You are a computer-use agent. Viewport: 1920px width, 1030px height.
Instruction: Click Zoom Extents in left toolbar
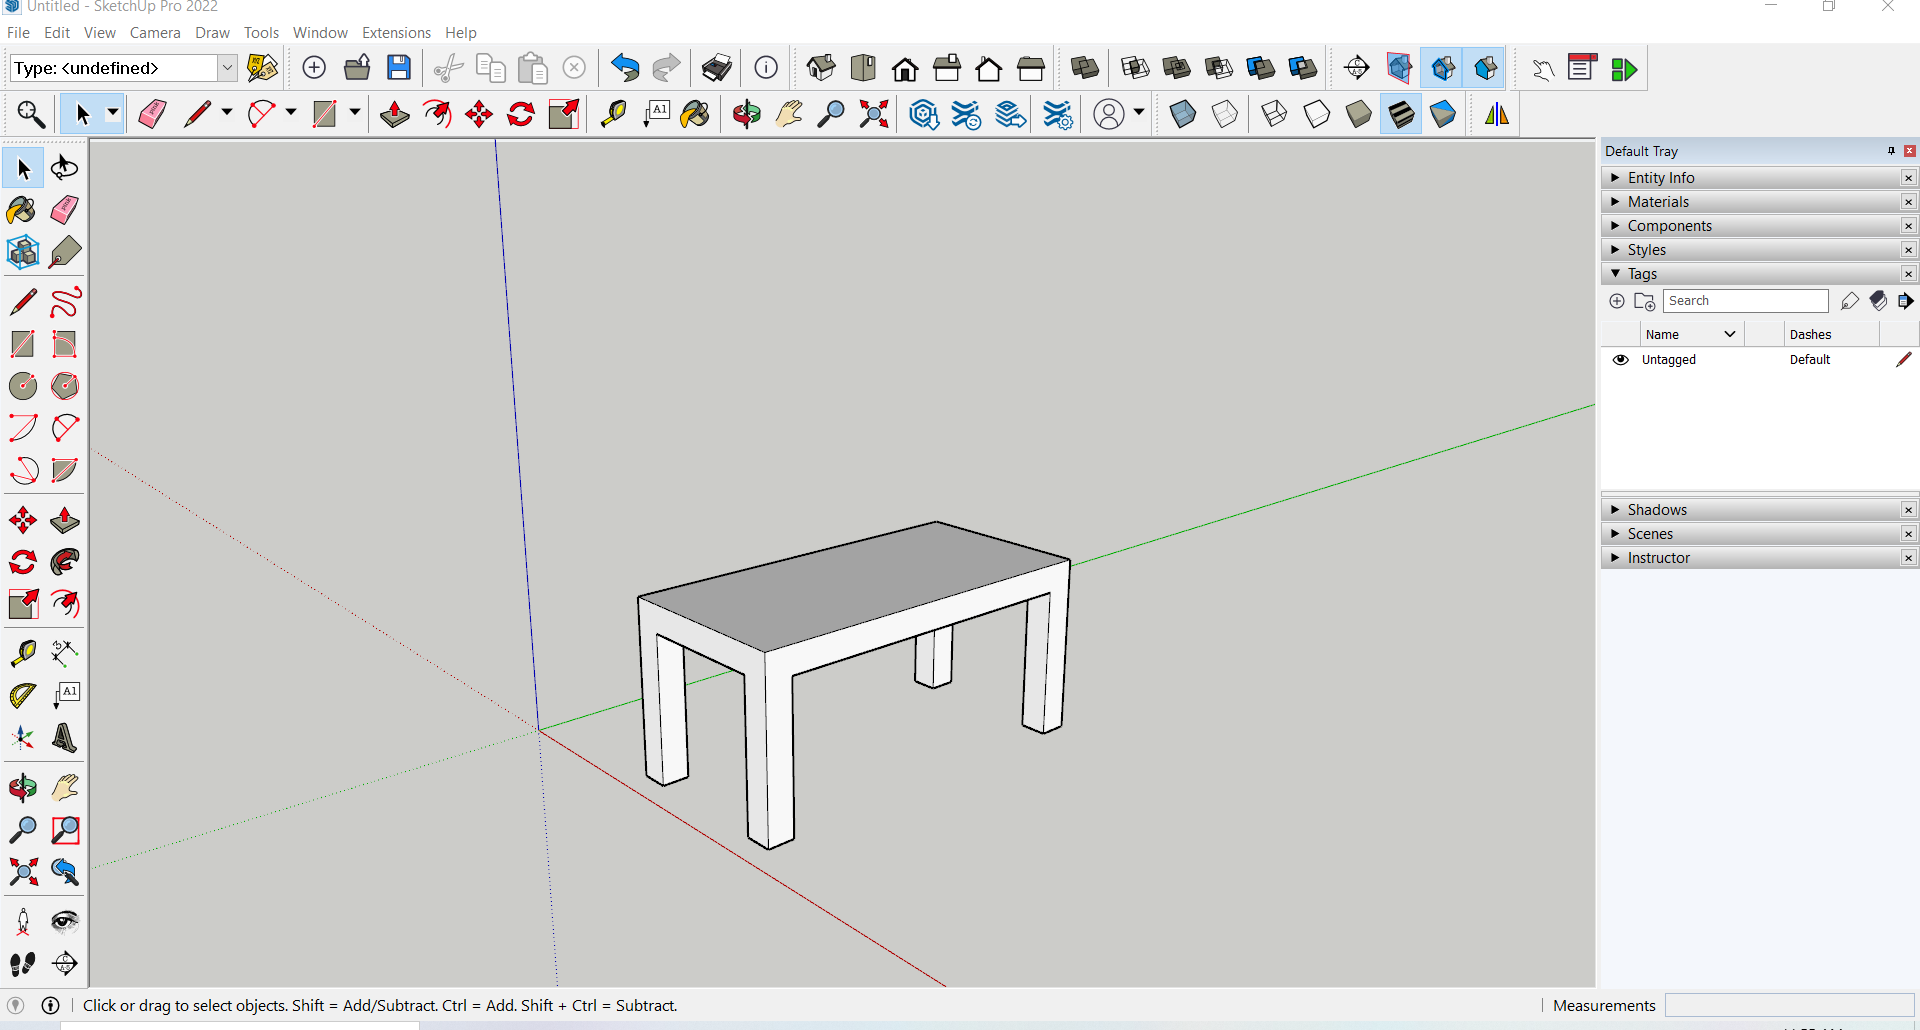(x=22, y=872)
